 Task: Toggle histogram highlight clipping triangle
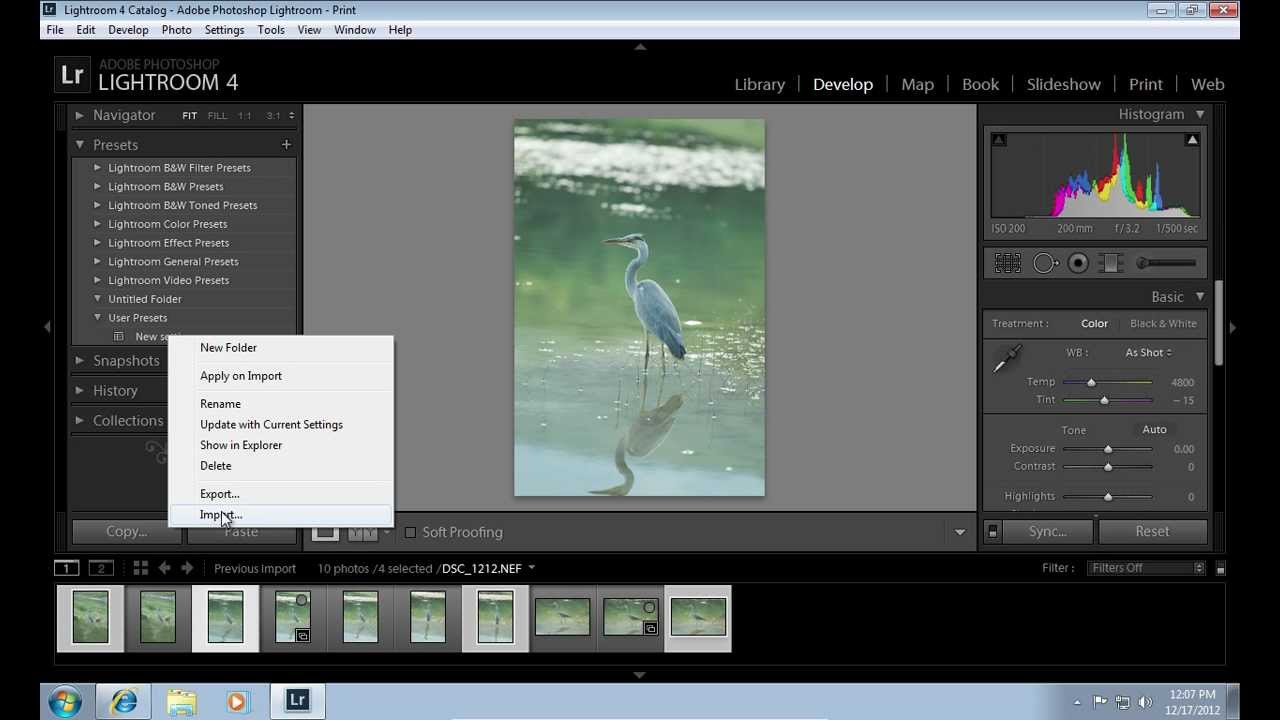(x=1192, y=140)
